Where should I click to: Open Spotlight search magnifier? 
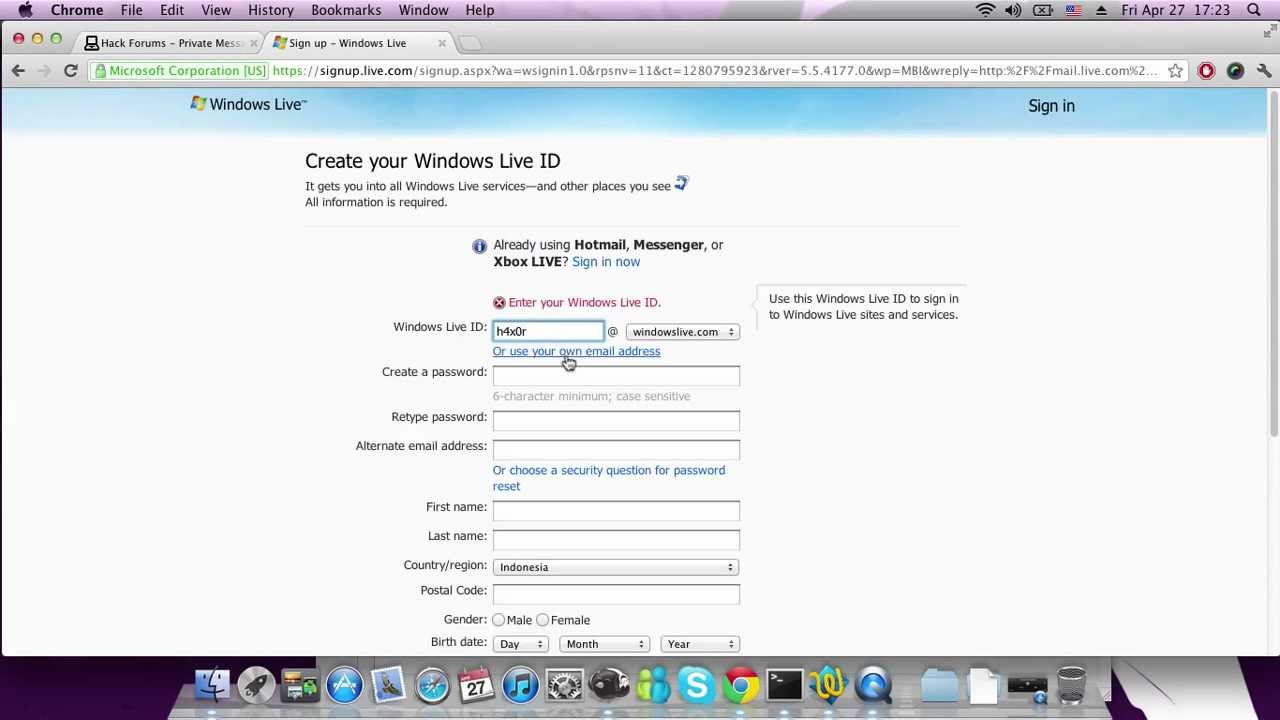(x=1254, y=10)
